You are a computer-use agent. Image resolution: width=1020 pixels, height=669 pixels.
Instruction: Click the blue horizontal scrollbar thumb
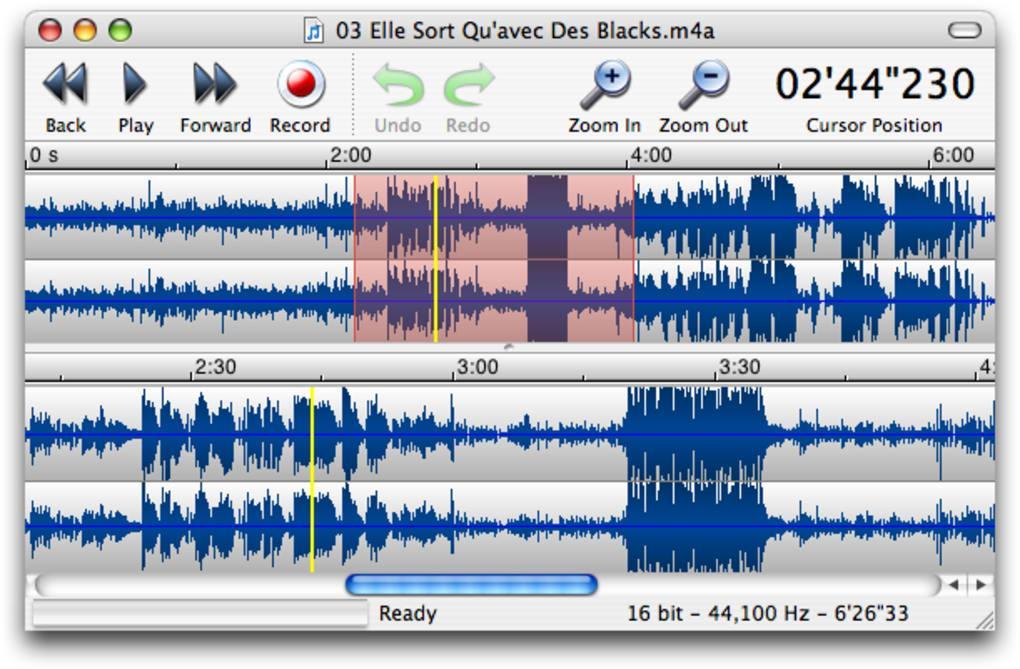(x=470, y=584)
